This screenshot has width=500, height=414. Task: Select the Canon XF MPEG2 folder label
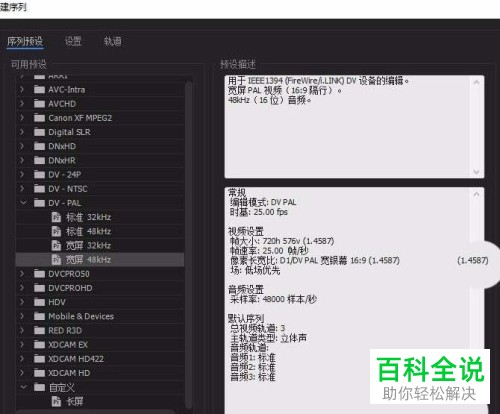tap(80, 118)
